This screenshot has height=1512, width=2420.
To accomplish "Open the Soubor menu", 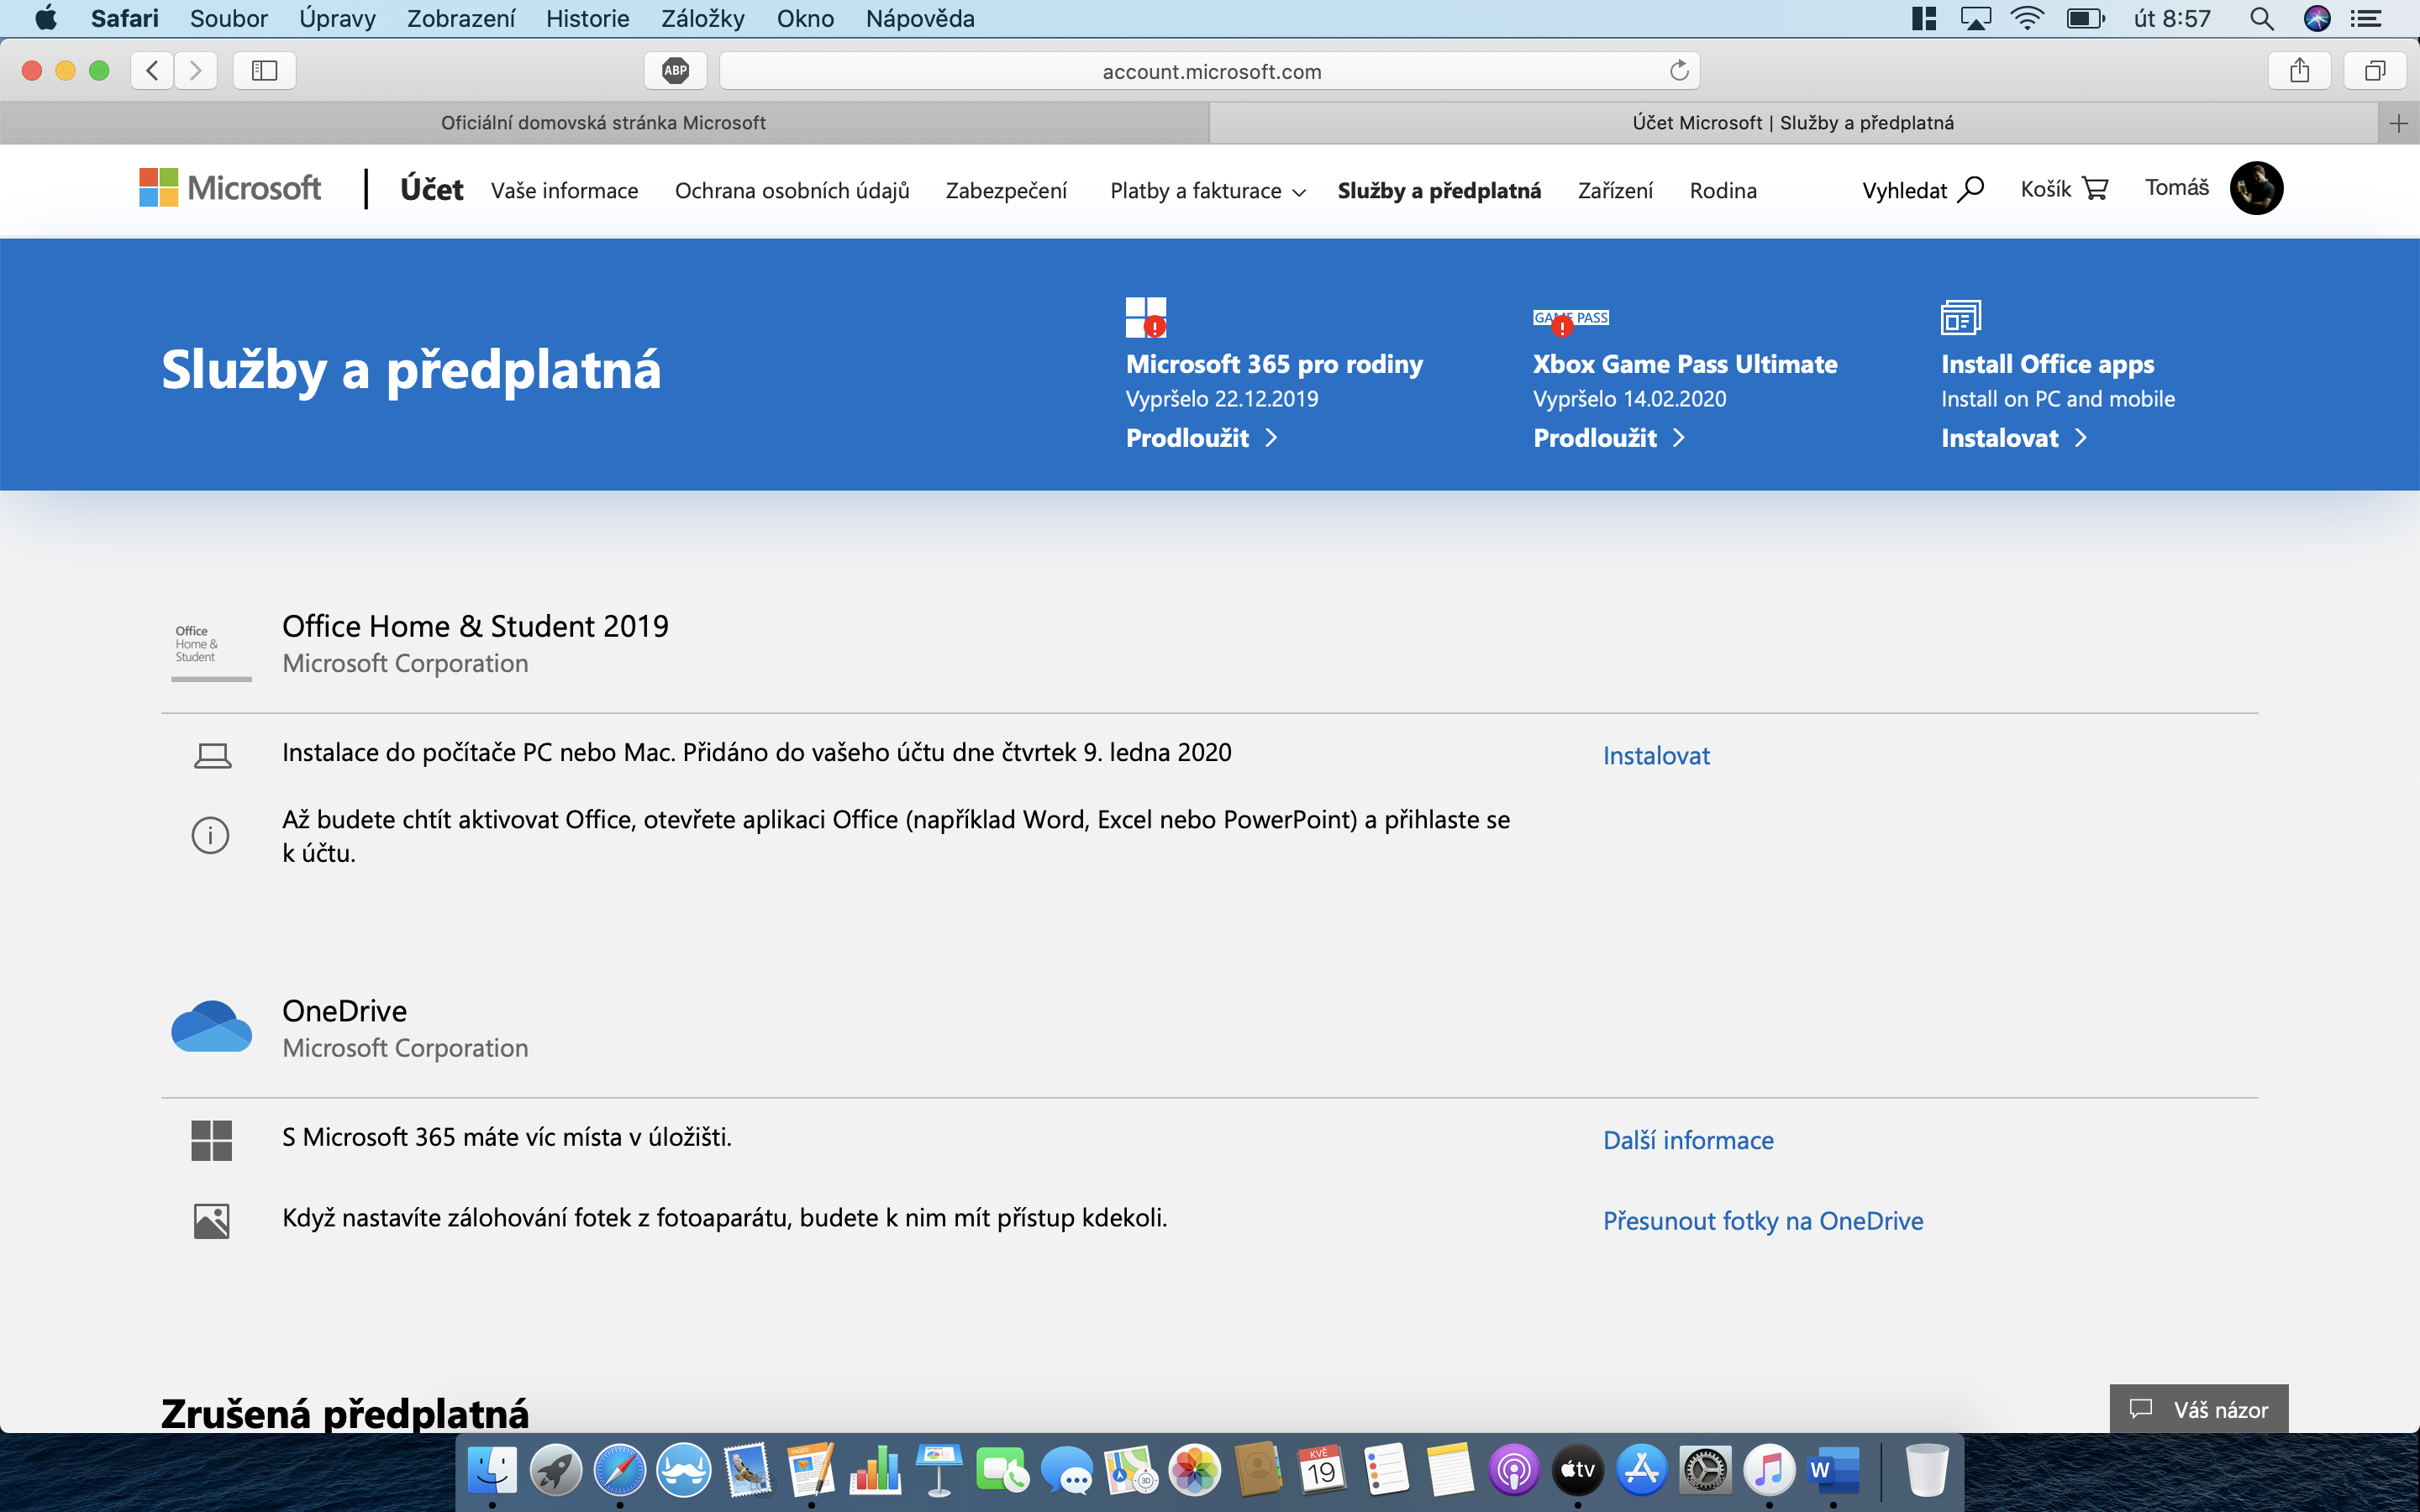I will 229,18.
